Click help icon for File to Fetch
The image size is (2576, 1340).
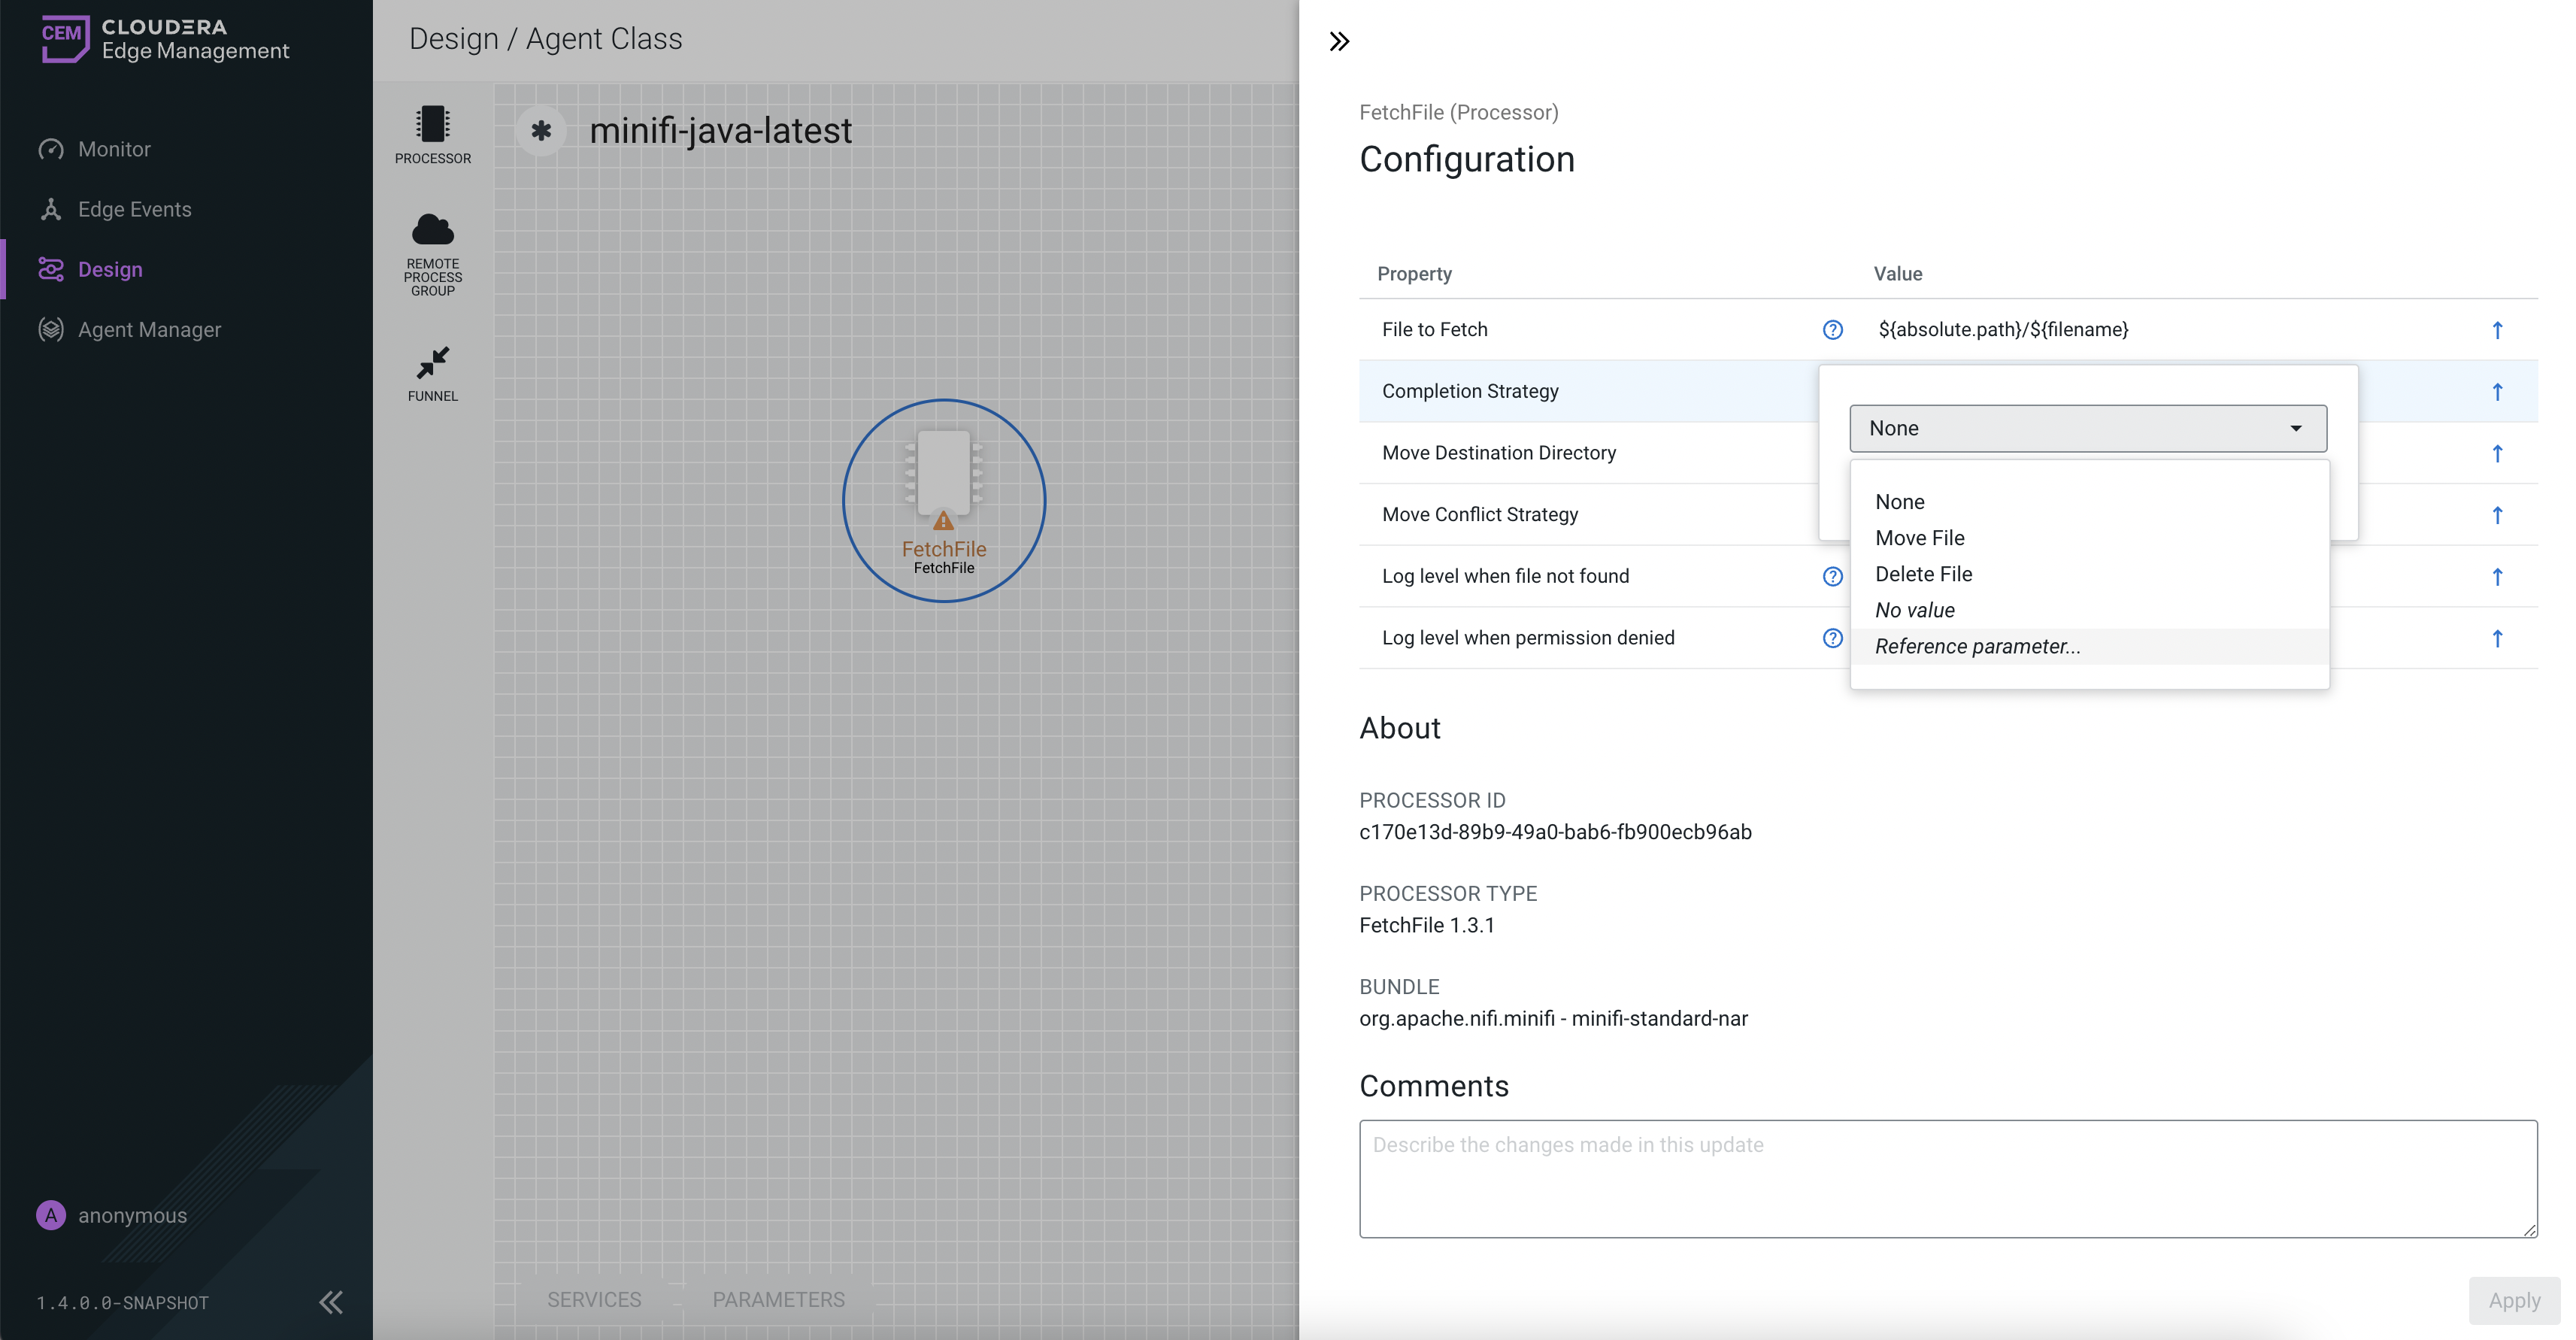click(x=1832, y=330)
